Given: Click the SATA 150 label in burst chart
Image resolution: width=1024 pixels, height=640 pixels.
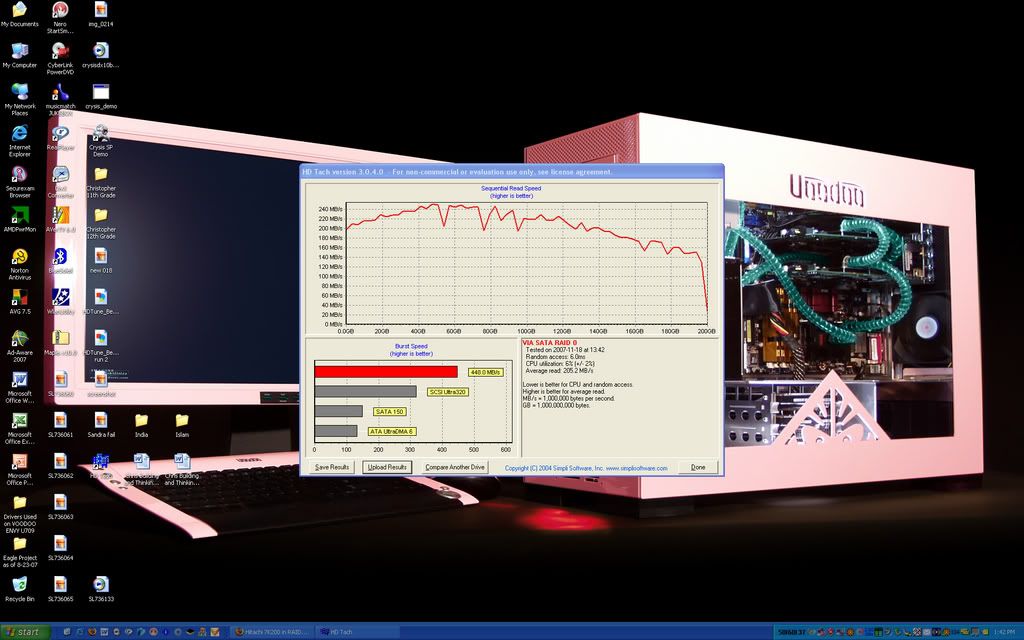Looking at the screenshot, I should coord(390,411).
